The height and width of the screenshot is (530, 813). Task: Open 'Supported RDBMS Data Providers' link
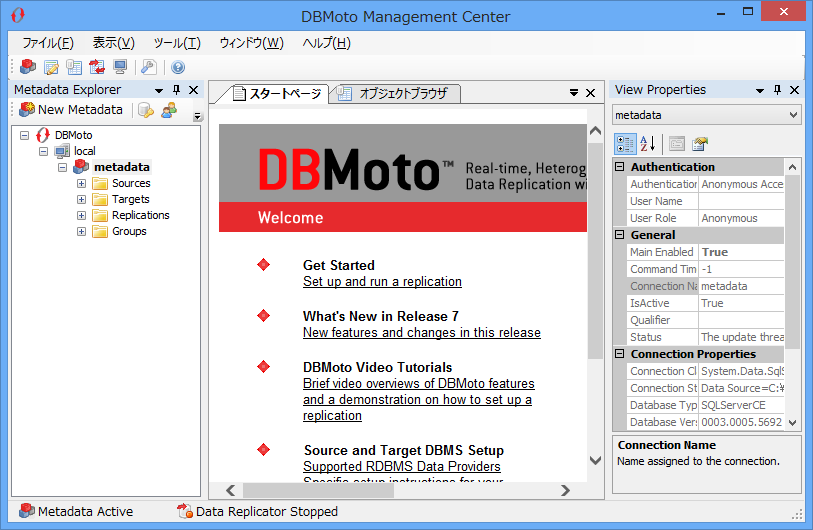pyautogui.click(x=402, y=466)
